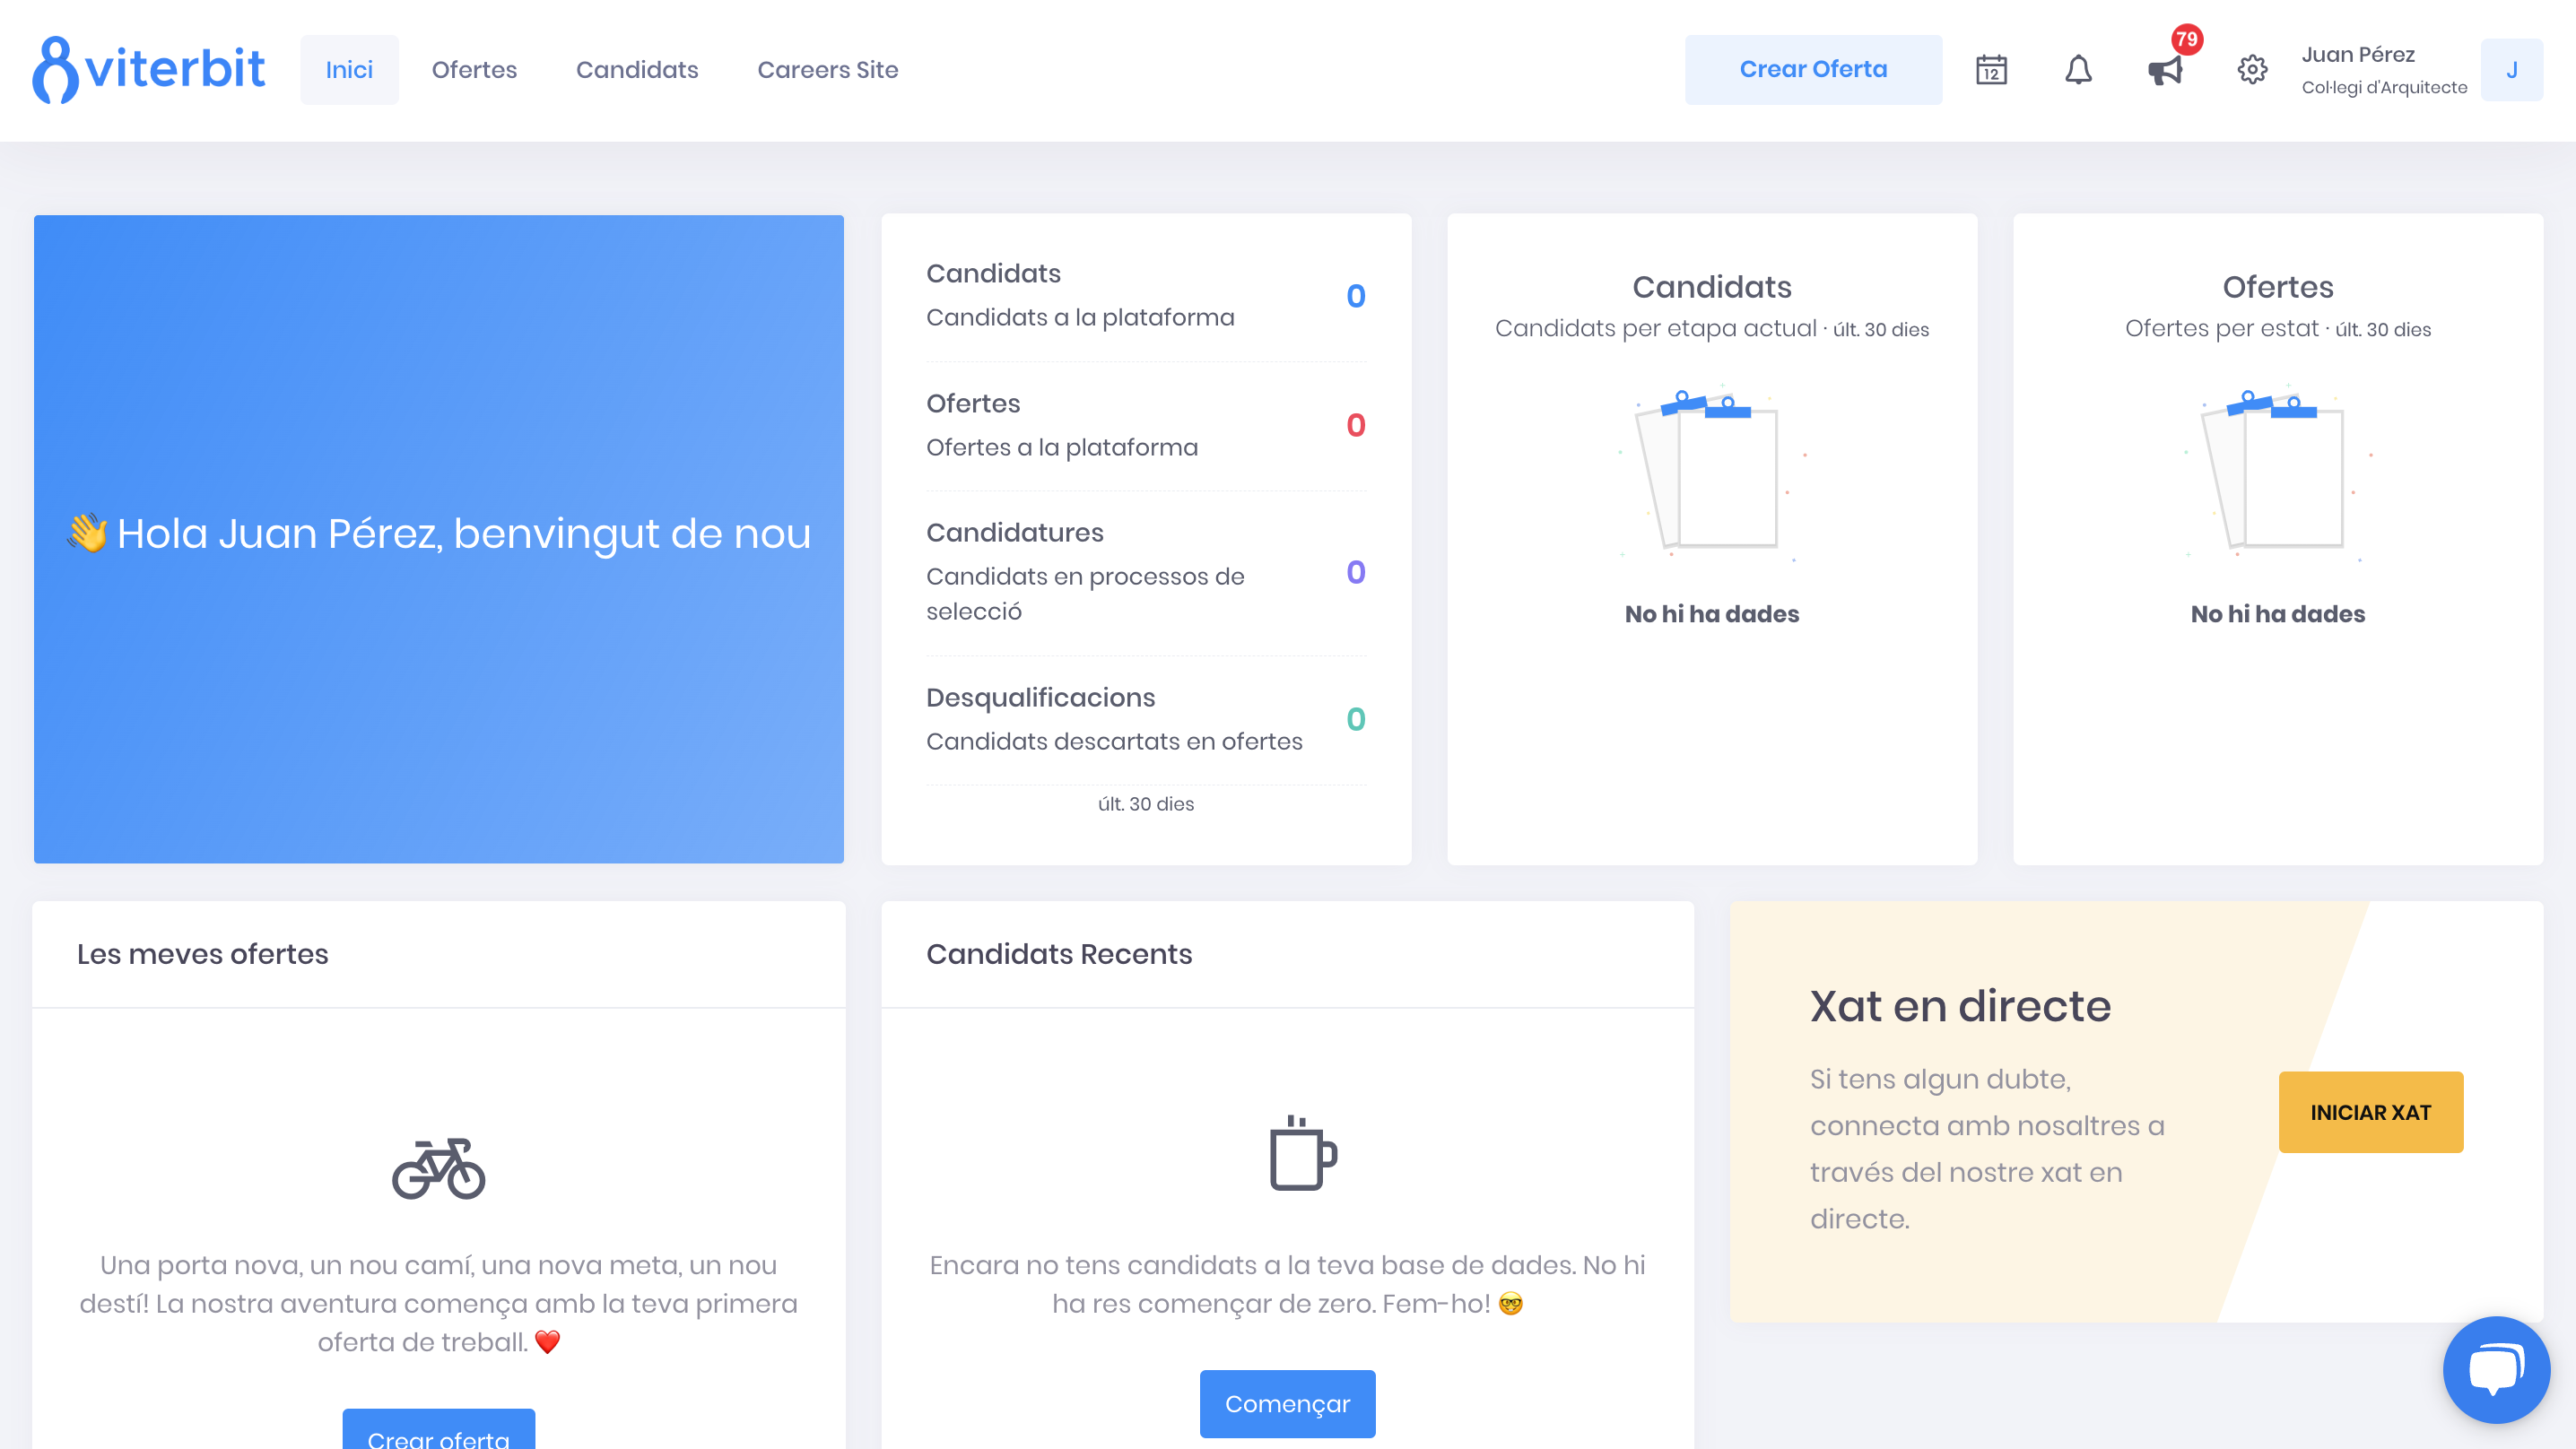Open the Careers Site tab
The width and height of the screenshot is (2576, 1449).
[827, 70]
